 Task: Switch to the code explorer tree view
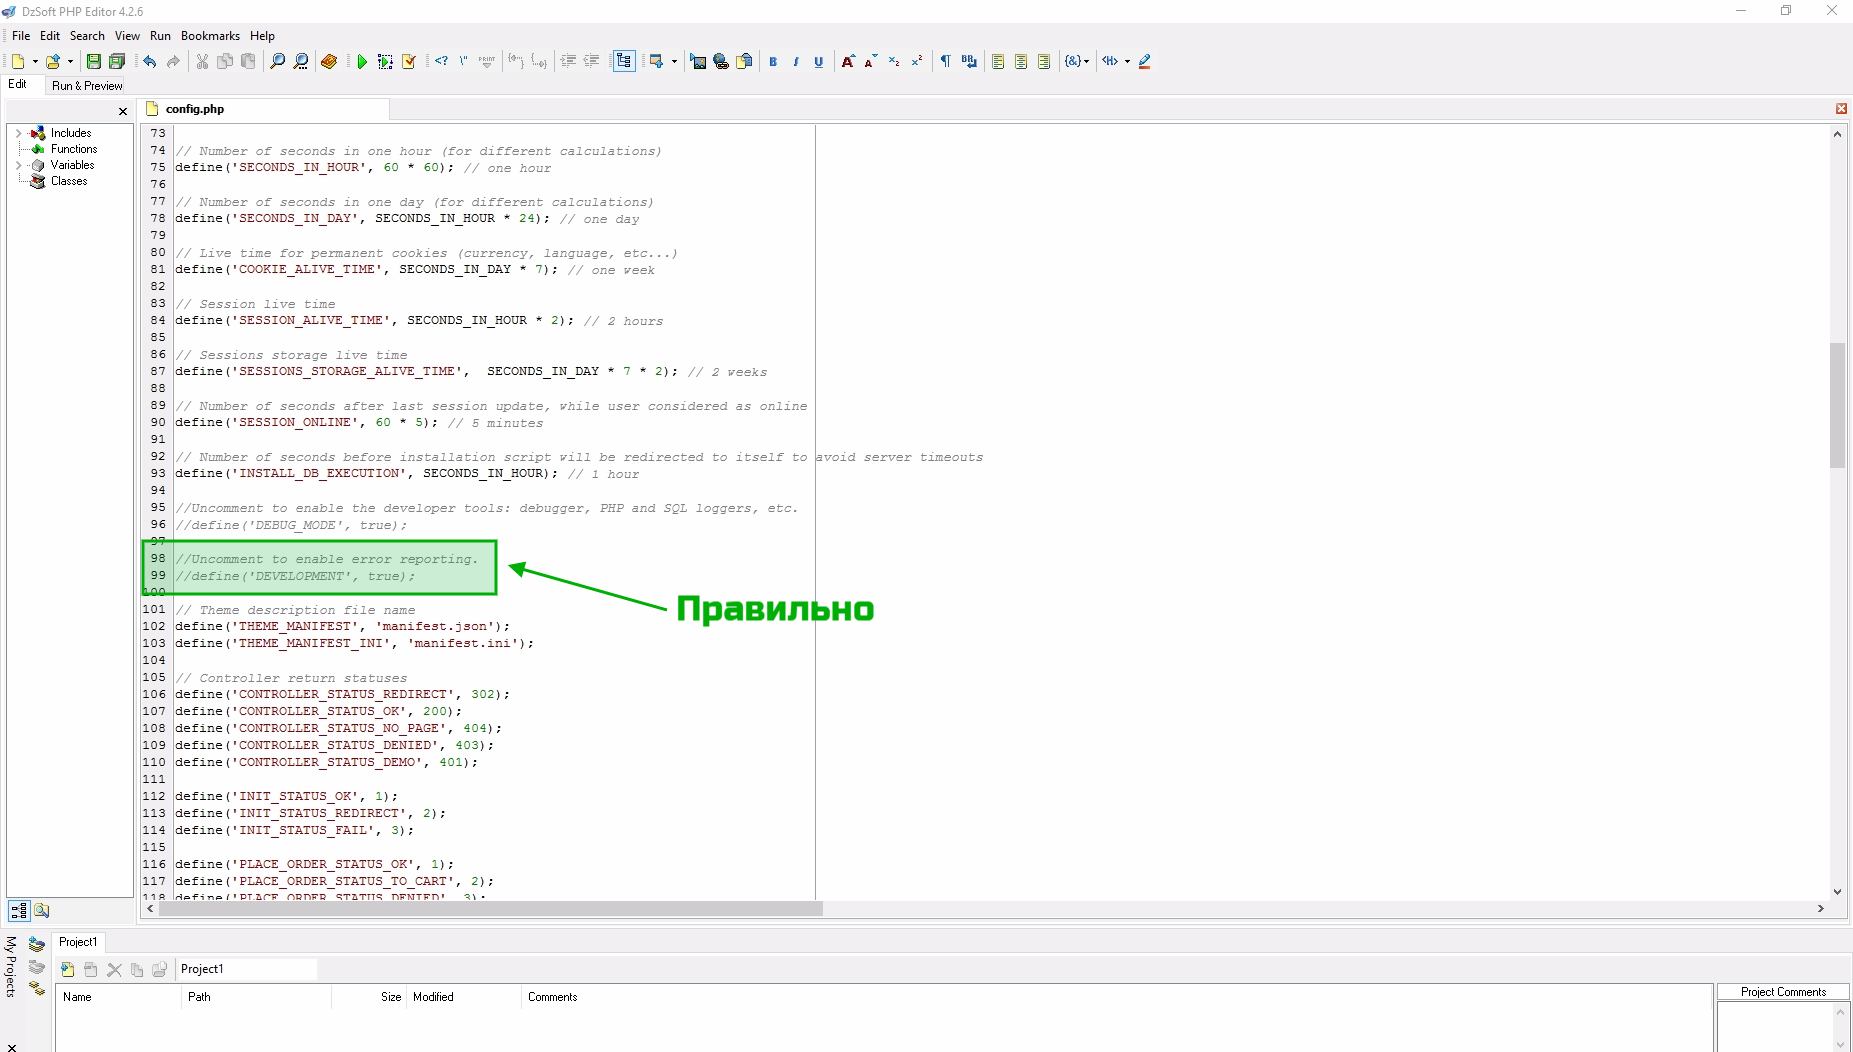[19, 910]
